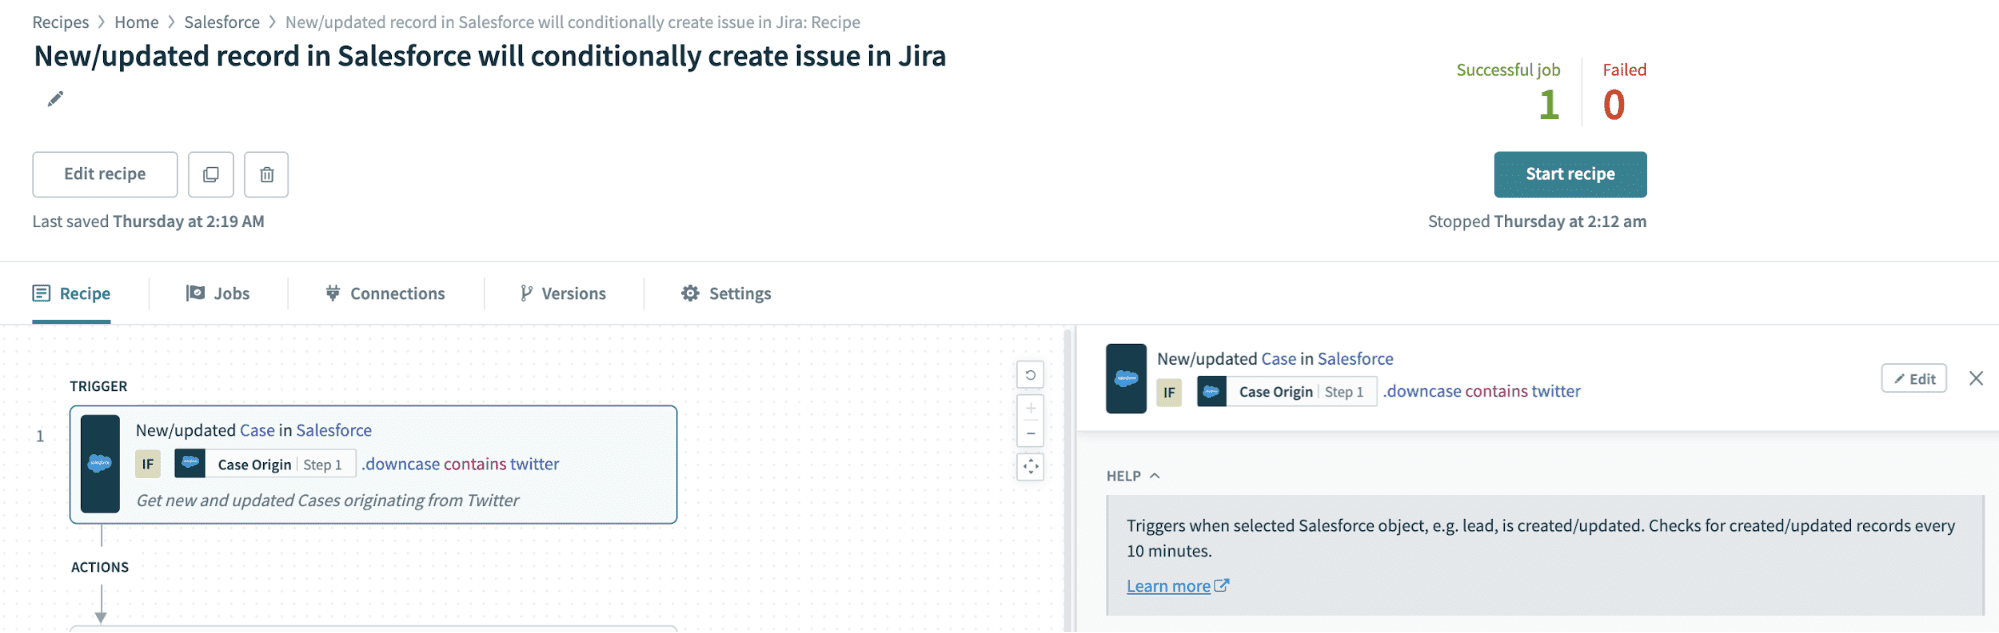Click the Salesforce icon in trigger step

[x=100, y=464]
